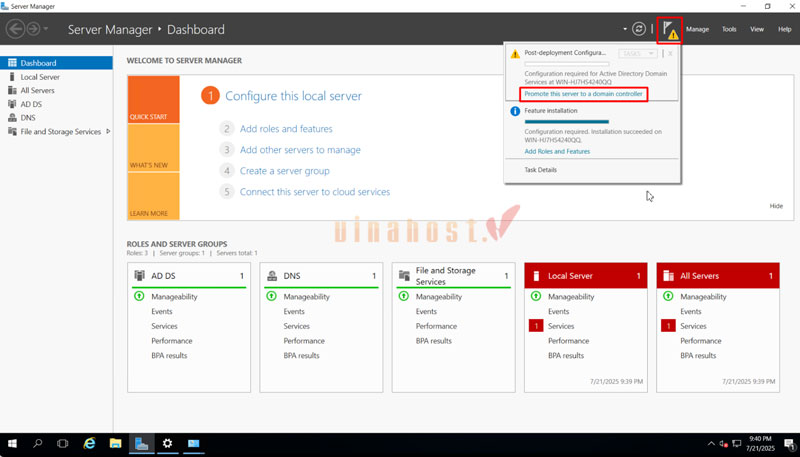Open the Help menu
800x457 pixels.
click(784, 29)
